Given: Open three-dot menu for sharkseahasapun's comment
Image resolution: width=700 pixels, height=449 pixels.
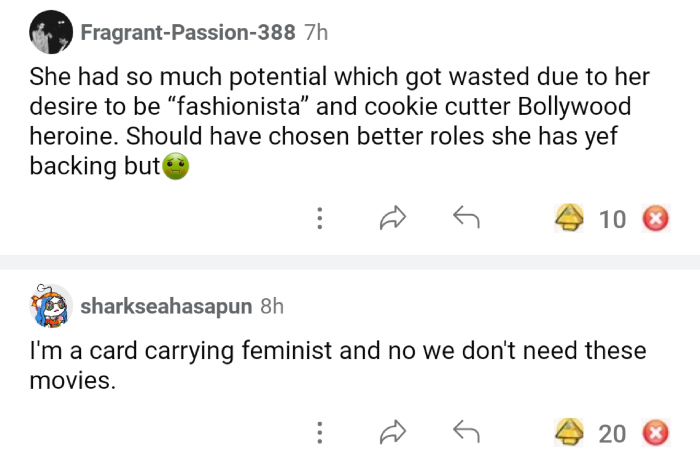Looking at the screenshot, I should [320, 432].
